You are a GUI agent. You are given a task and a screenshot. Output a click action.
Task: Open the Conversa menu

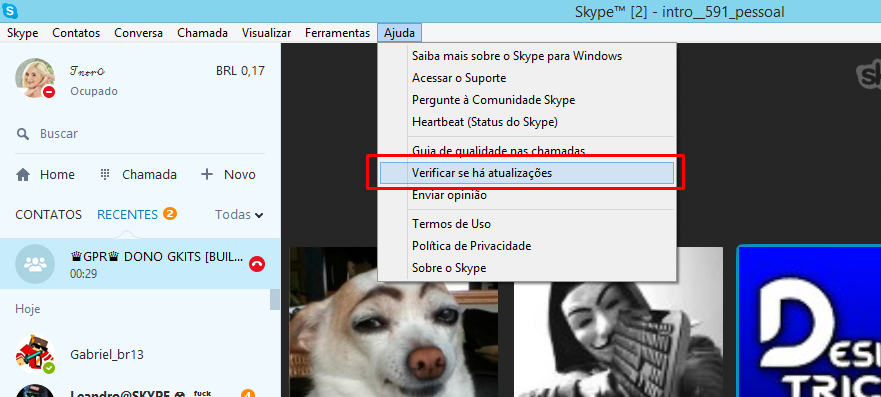pyautogui.click(x=138, y=33)
